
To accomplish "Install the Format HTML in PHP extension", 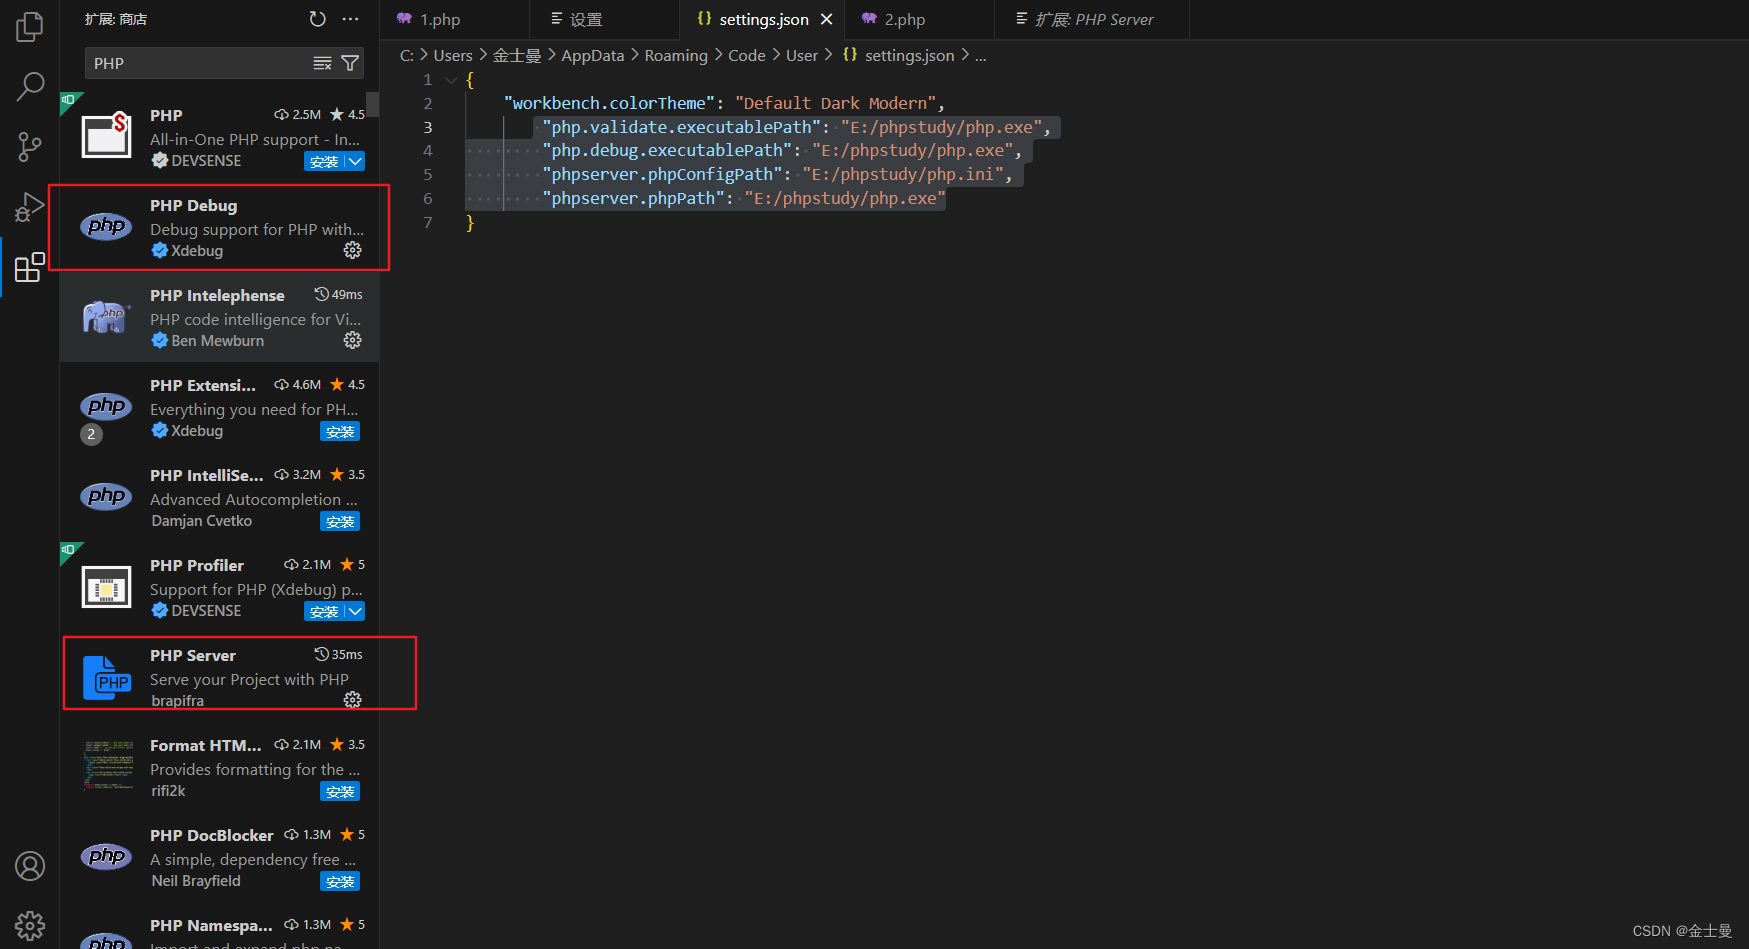I will pos(340,791).
